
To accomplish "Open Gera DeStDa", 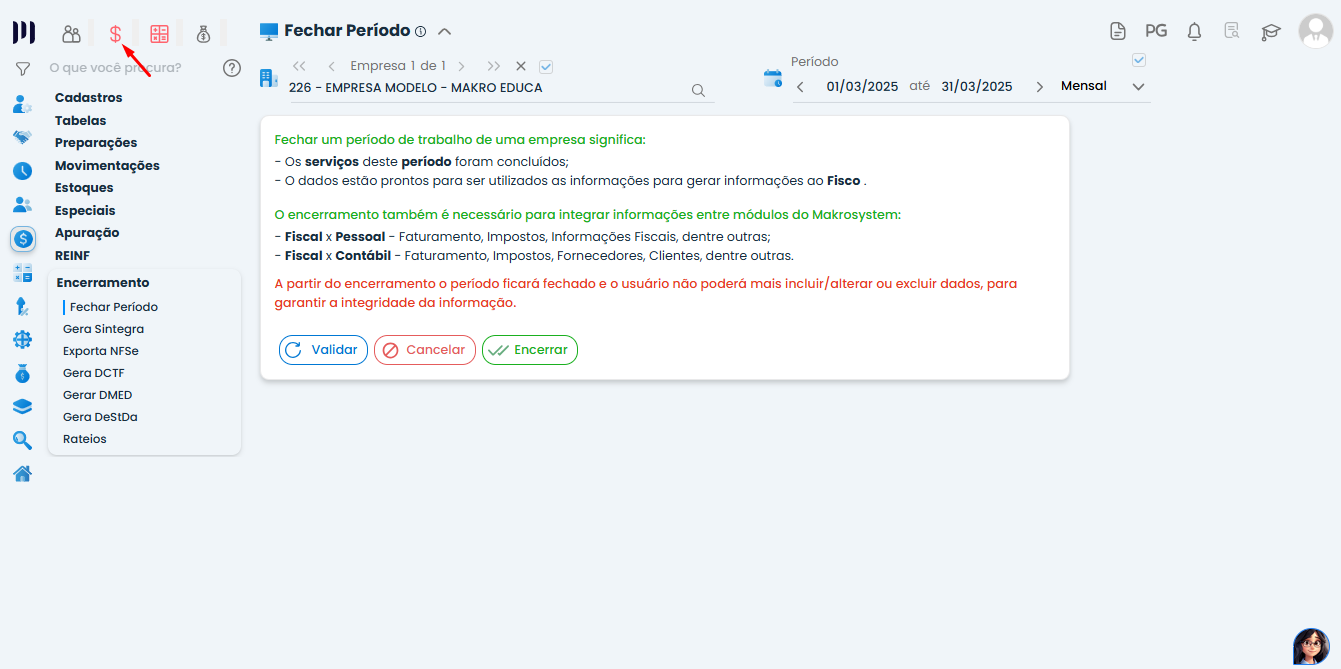I will pos(100,417).
